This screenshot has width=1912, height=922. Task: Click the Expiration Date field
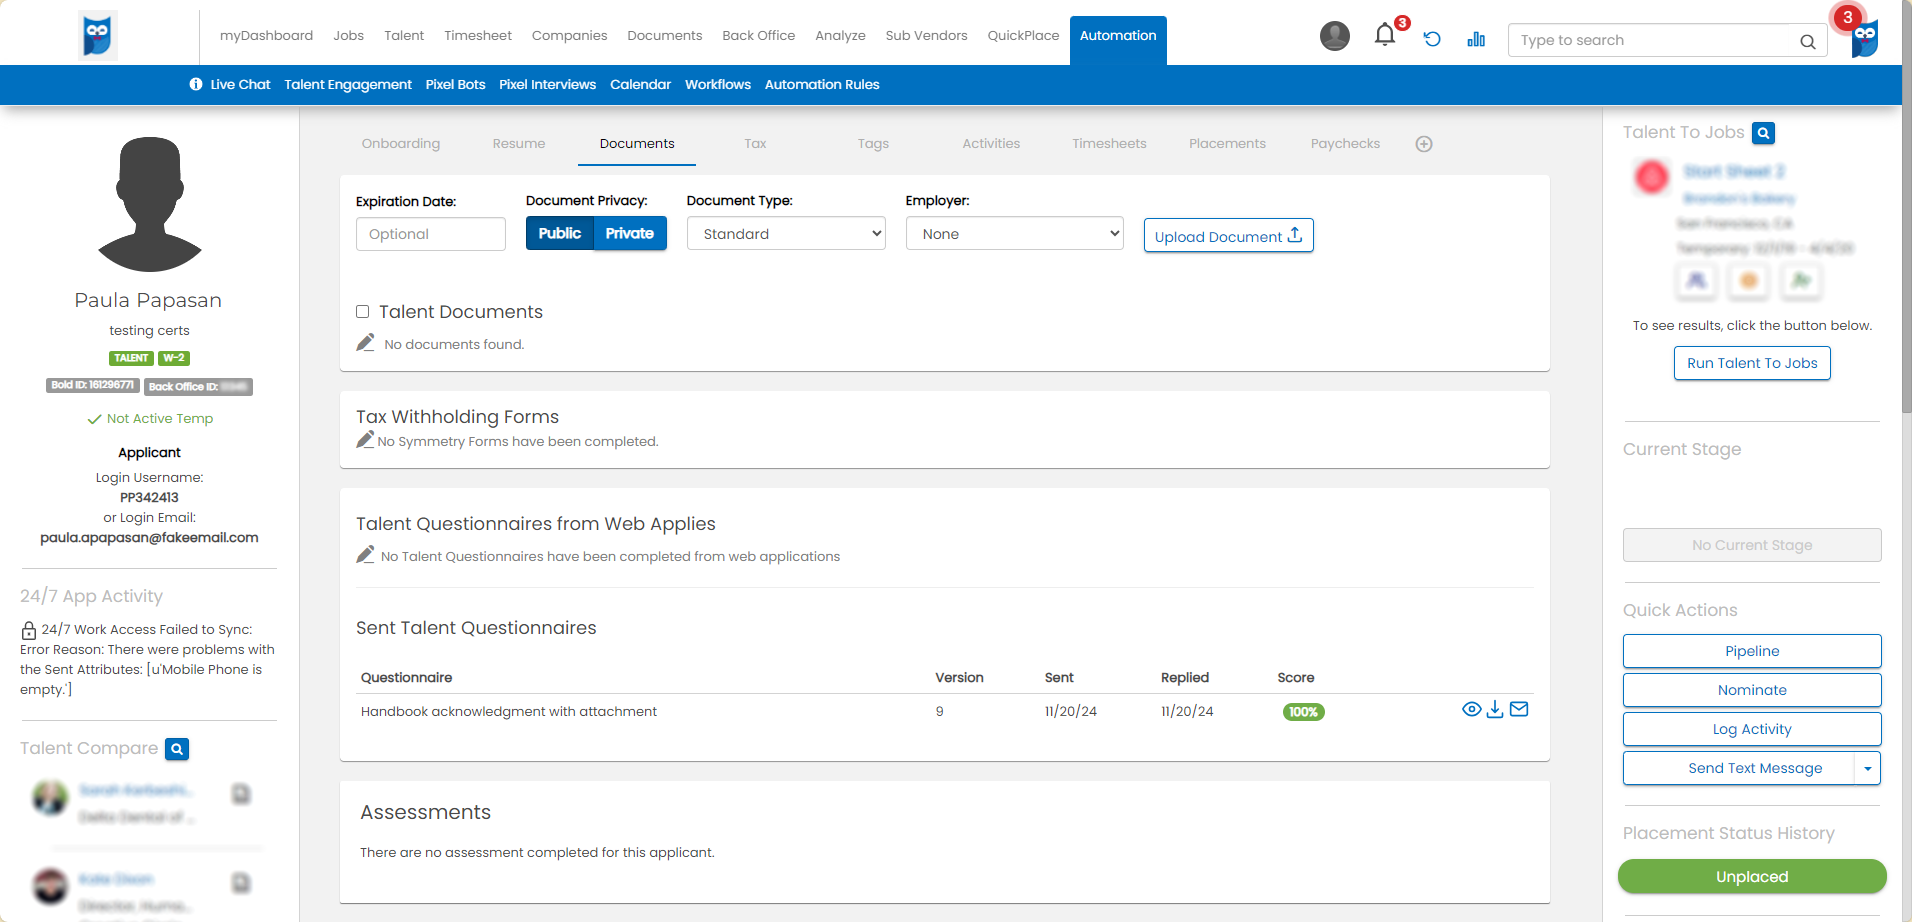point(431,234)
